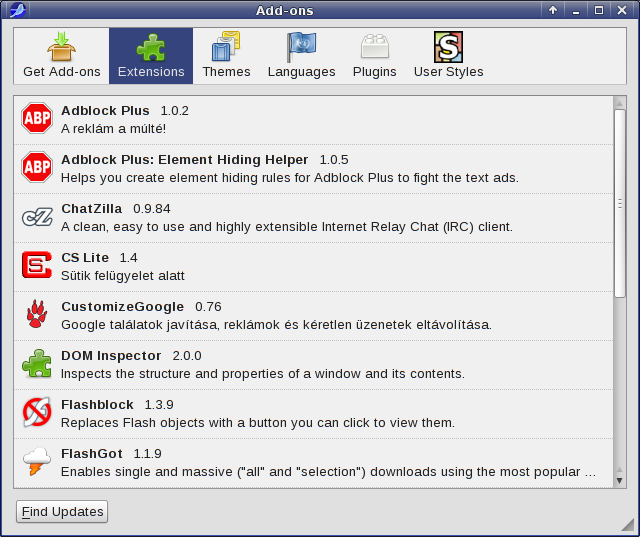This screenshot has width=640, height=537.
Task: Click 'Inspects the structure and properties' text
Action: [263, 374]
